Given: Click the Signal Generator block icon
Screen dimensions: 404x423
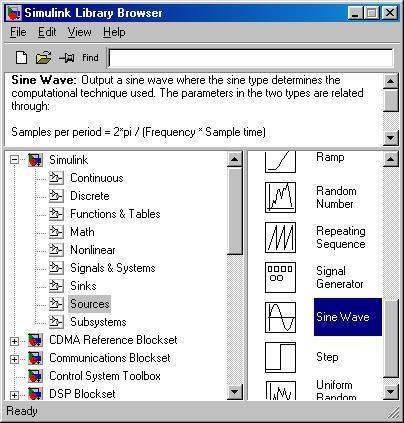Looking at the screenshot, I should [x=280, y=277].
